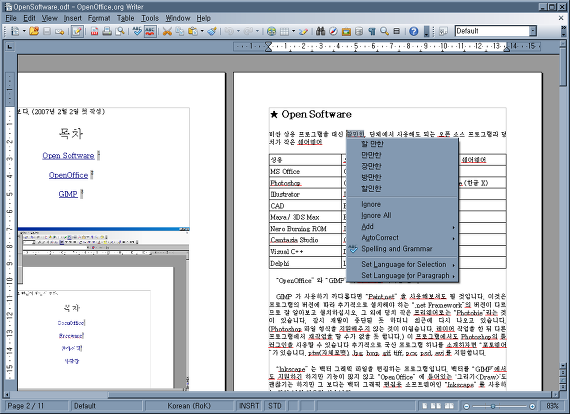Toggle INSRT insert mode in status bar
570x414 pixels.
click(x=249, y=406)
